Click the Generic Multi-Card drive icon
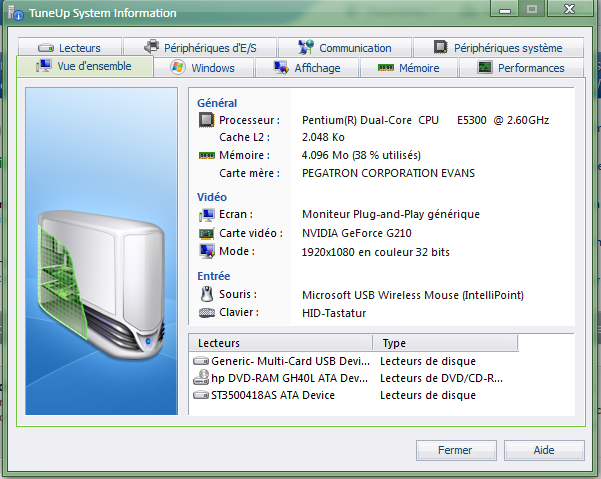The height and width of the screenshot is (479, 601). (x=201, y=361)
